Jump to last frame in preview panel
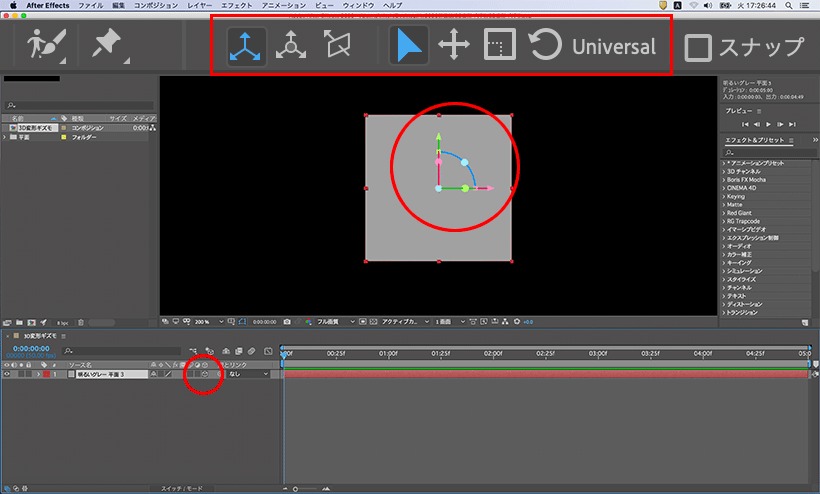 point(792,124)
